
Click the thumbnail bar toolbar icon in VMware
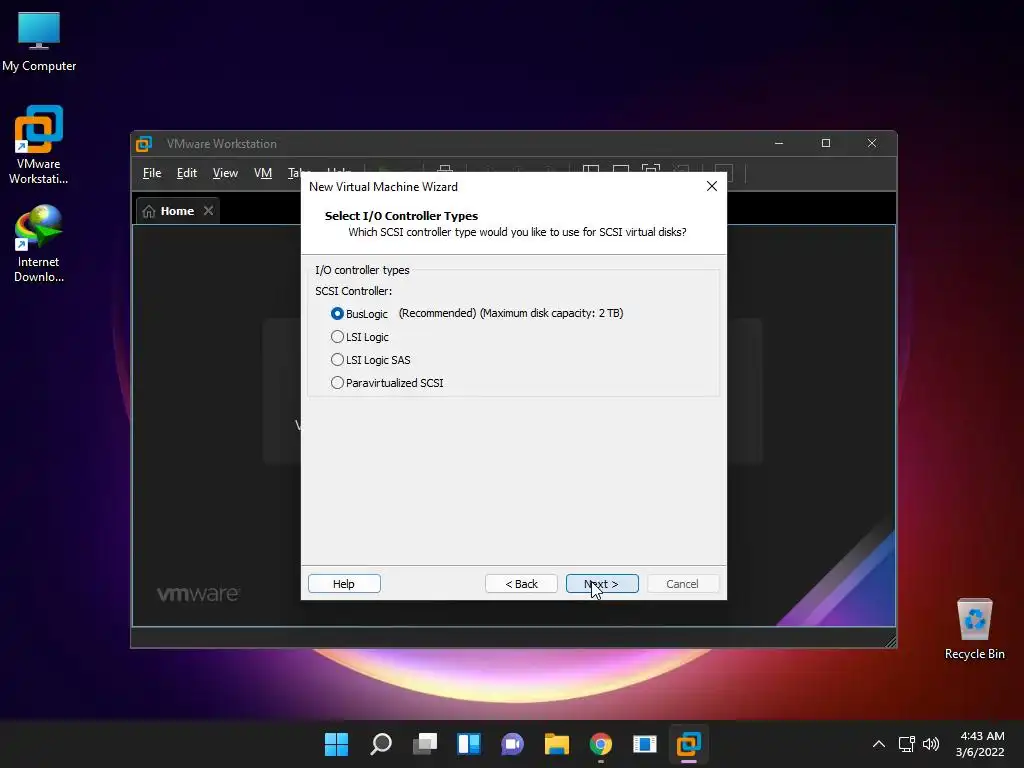coord(621,171)
